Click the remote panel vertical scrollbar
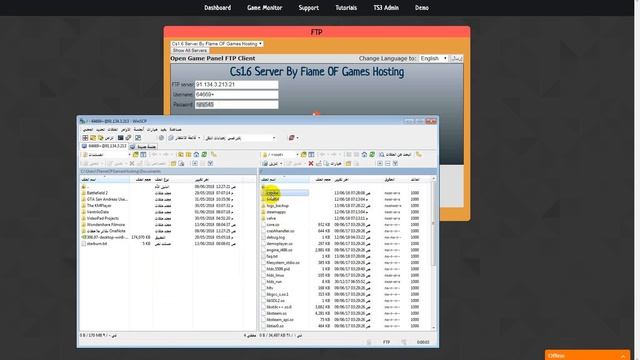This screenshot has width=640, height=360. [x=434, y=253]
